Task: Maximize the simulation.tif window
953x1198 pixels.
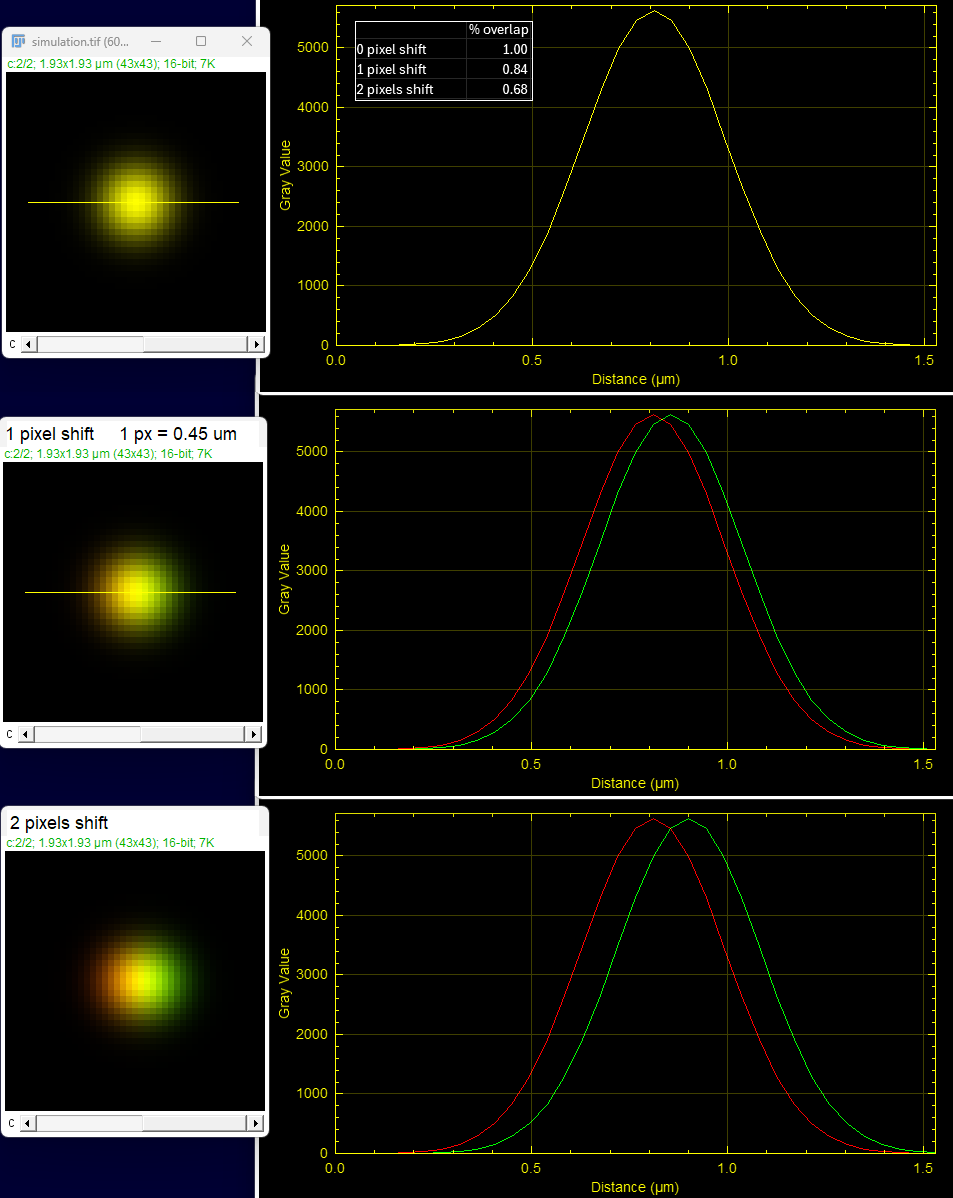Action: point(201,41)
